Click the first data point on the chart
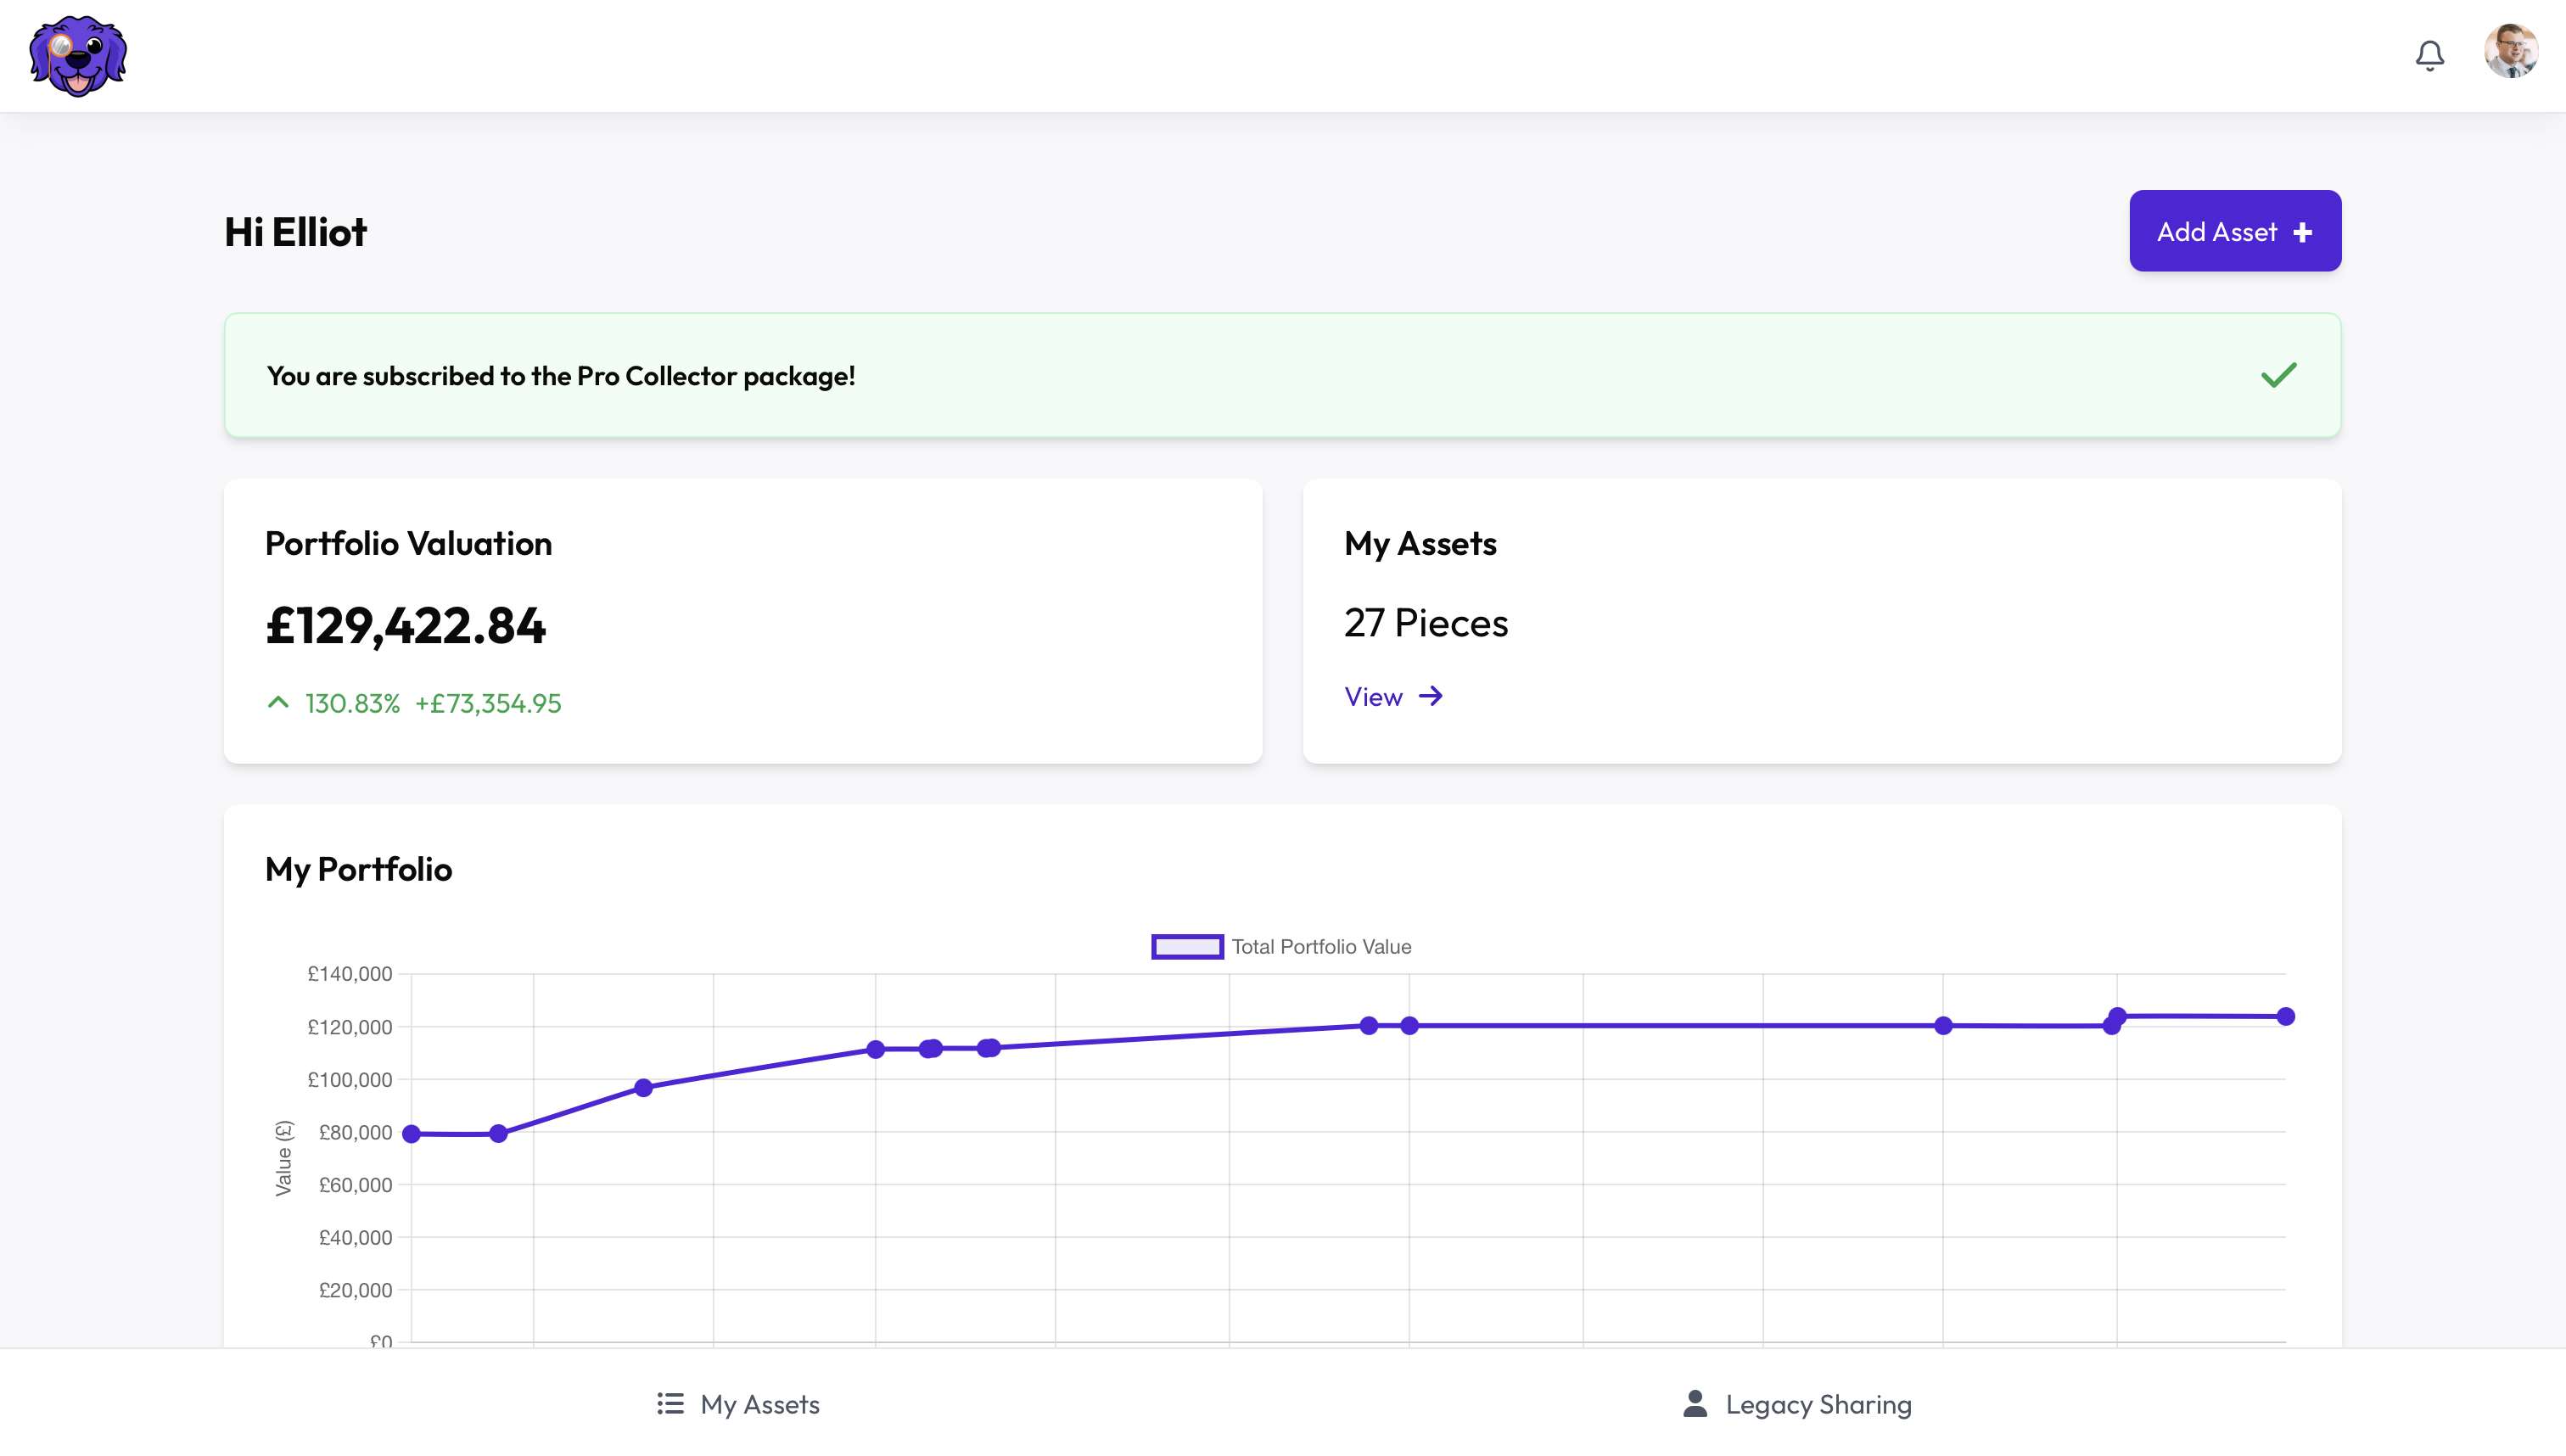The image size is (2566, 1456). (411, 1133)
